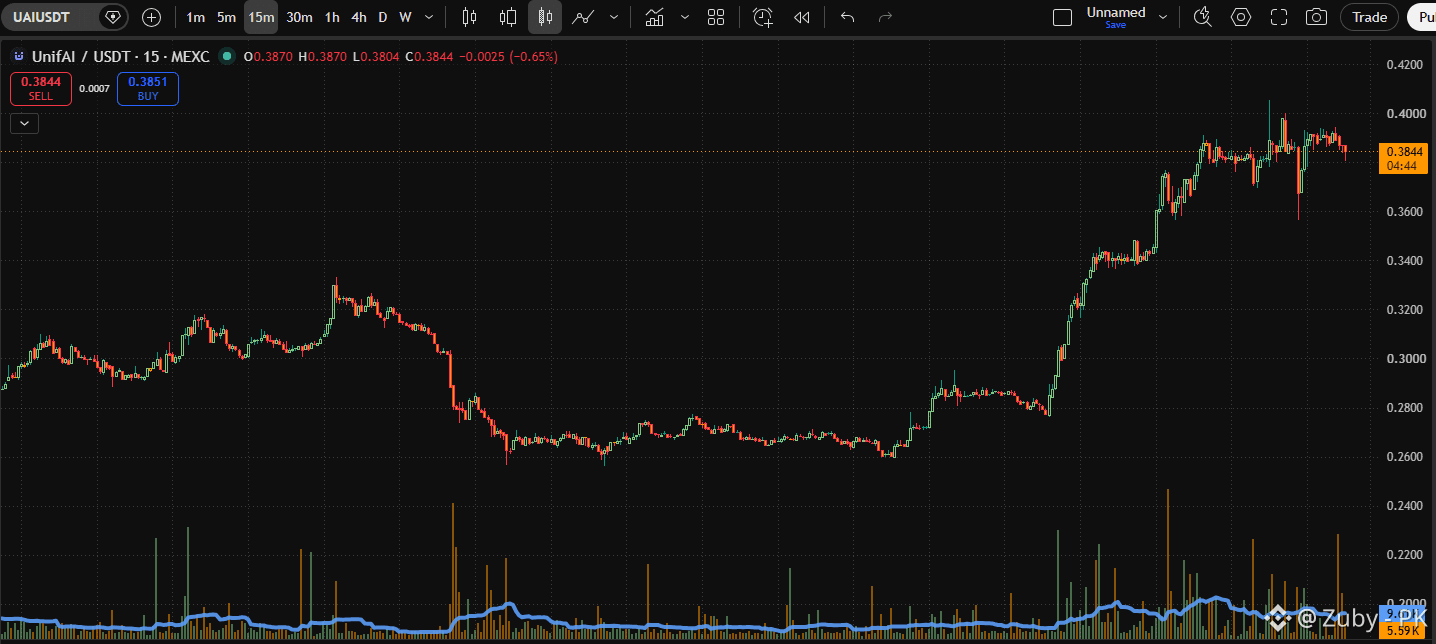Select the 15m timeframe
Image resolution: width=1436 pixels, height=644 pixels.
pos(261,17)
